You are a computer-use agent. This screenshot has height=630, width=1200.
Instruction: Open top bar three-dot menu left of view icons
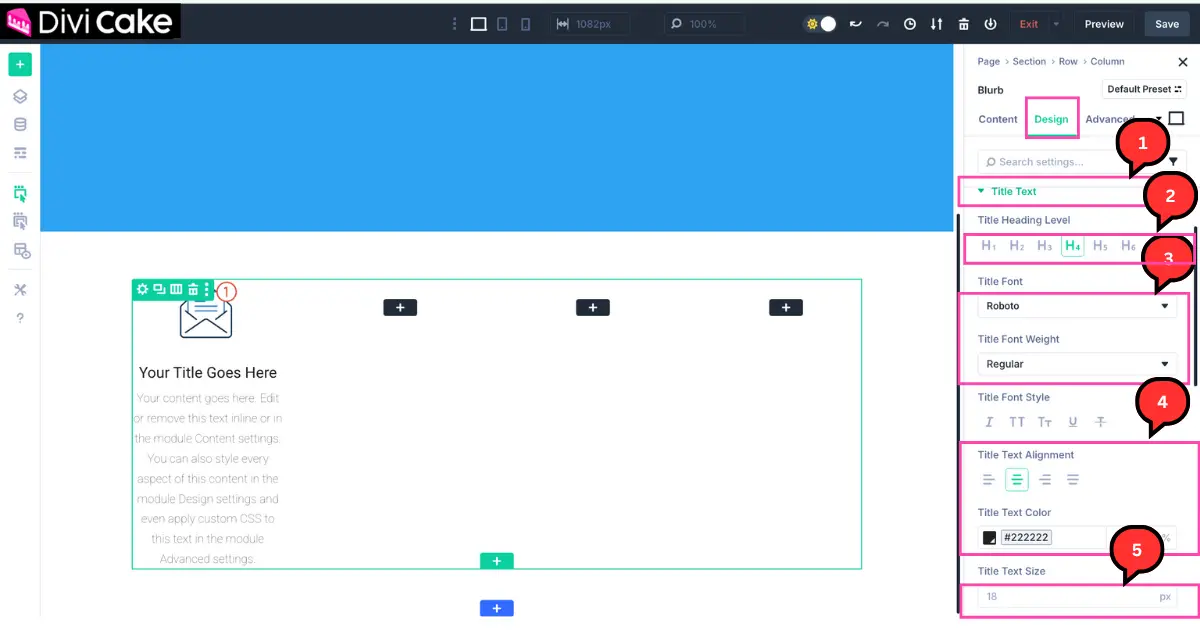click(454, 24)
